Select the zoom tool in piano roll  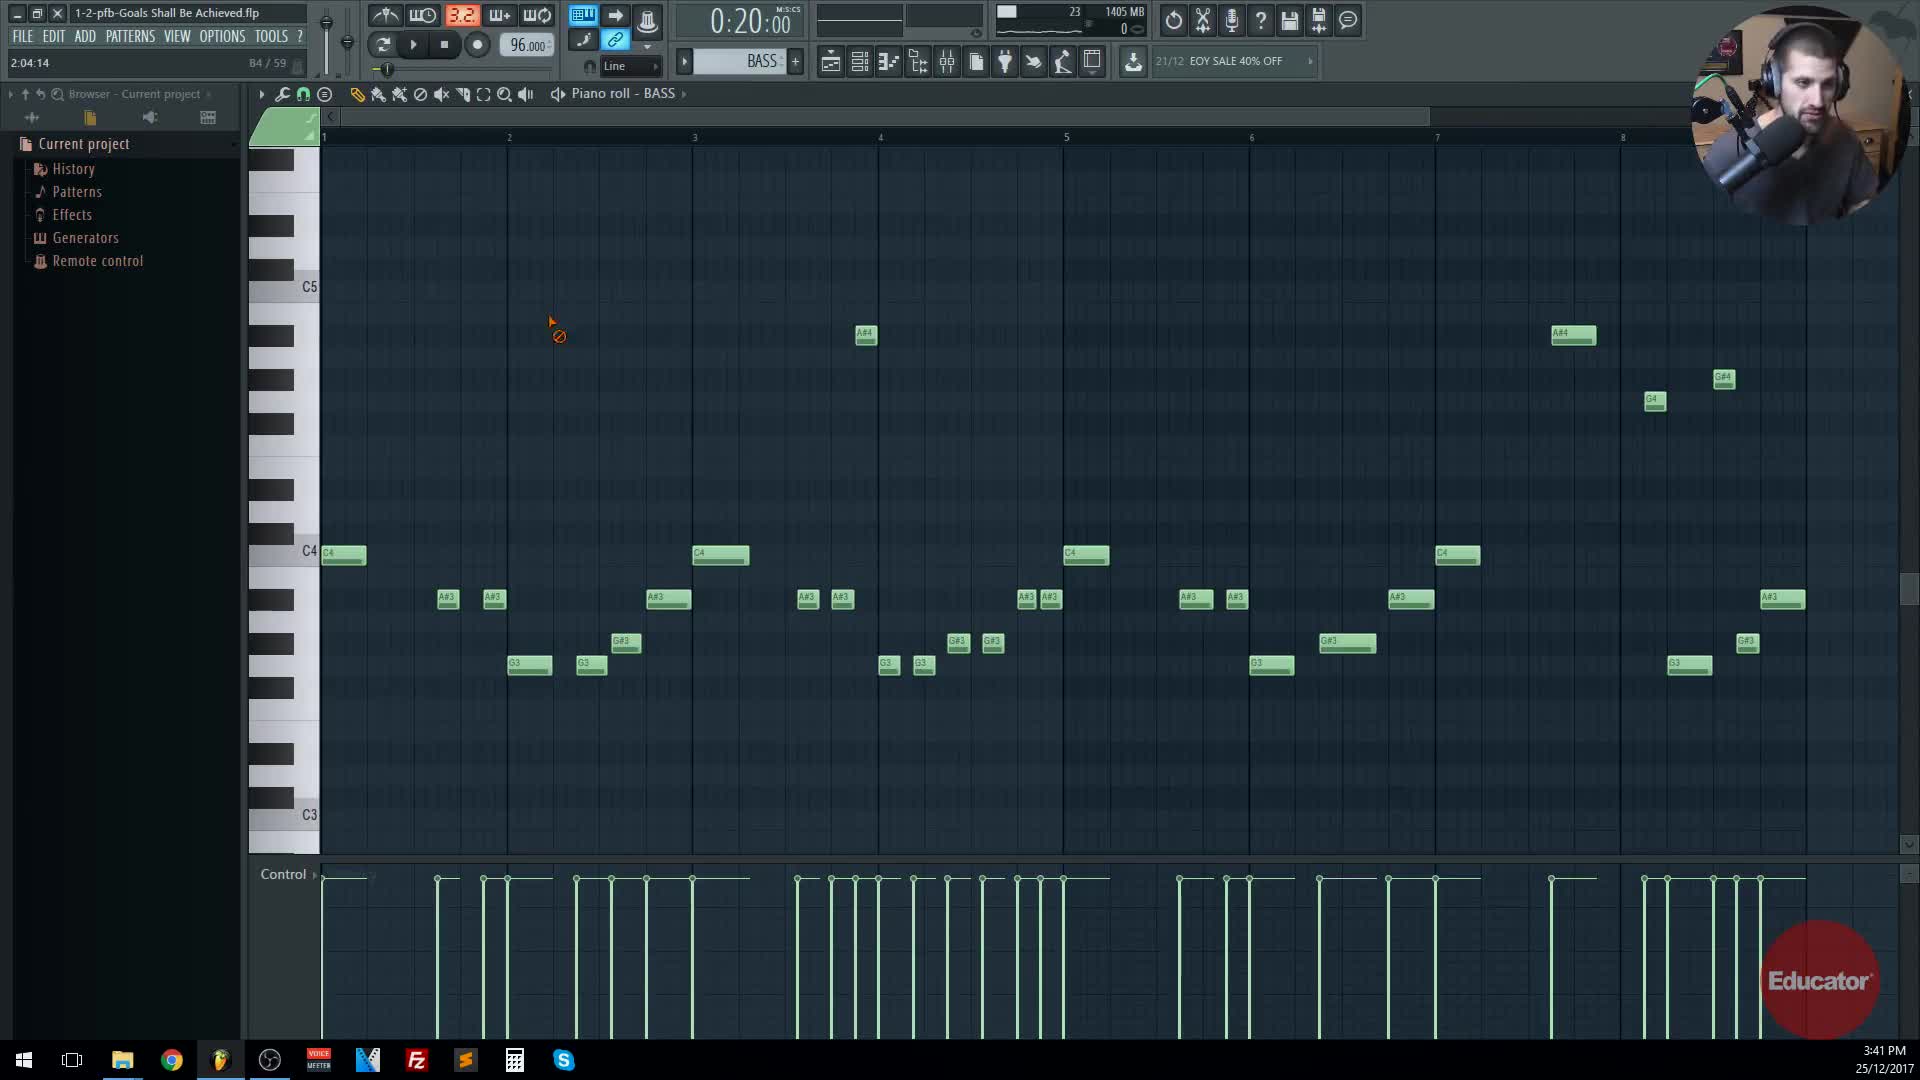[x=504, y=94]
